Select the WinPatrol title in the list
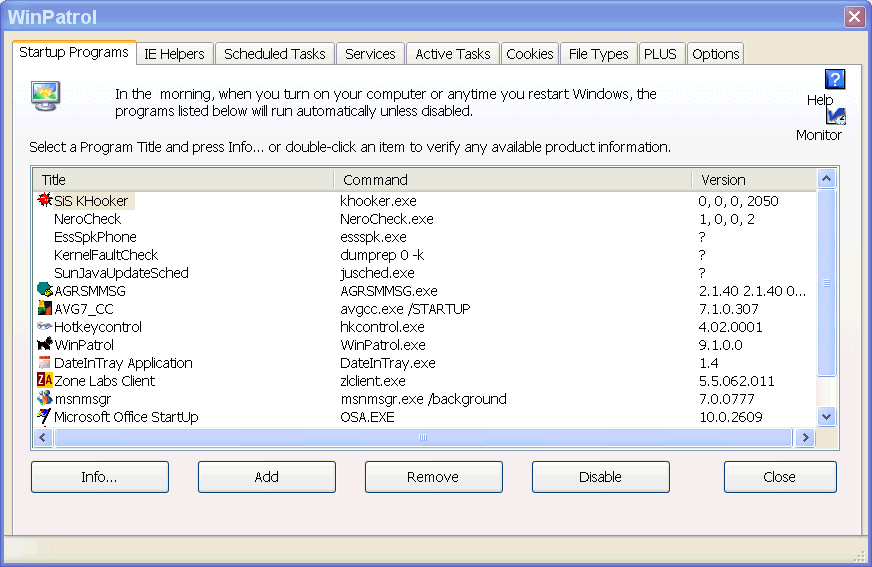 [83, 345]
